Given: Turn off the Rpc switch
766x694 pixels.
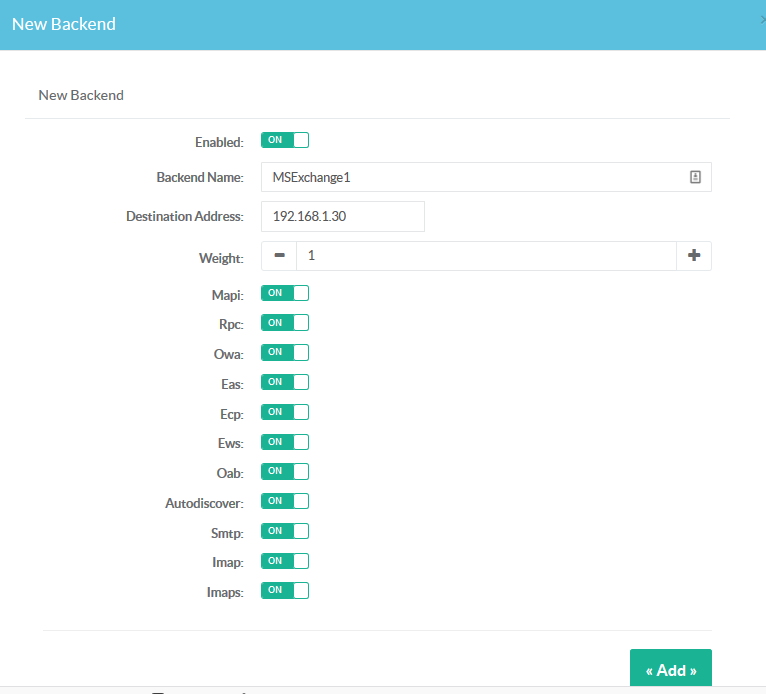Looking at the screenshot, I should coord(285,323).
